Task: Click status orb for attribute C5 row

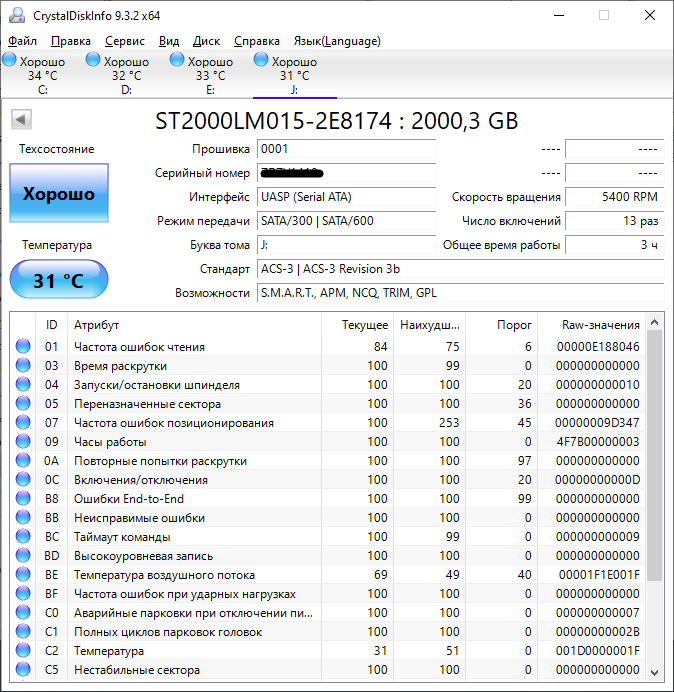Action: [23, 669]
